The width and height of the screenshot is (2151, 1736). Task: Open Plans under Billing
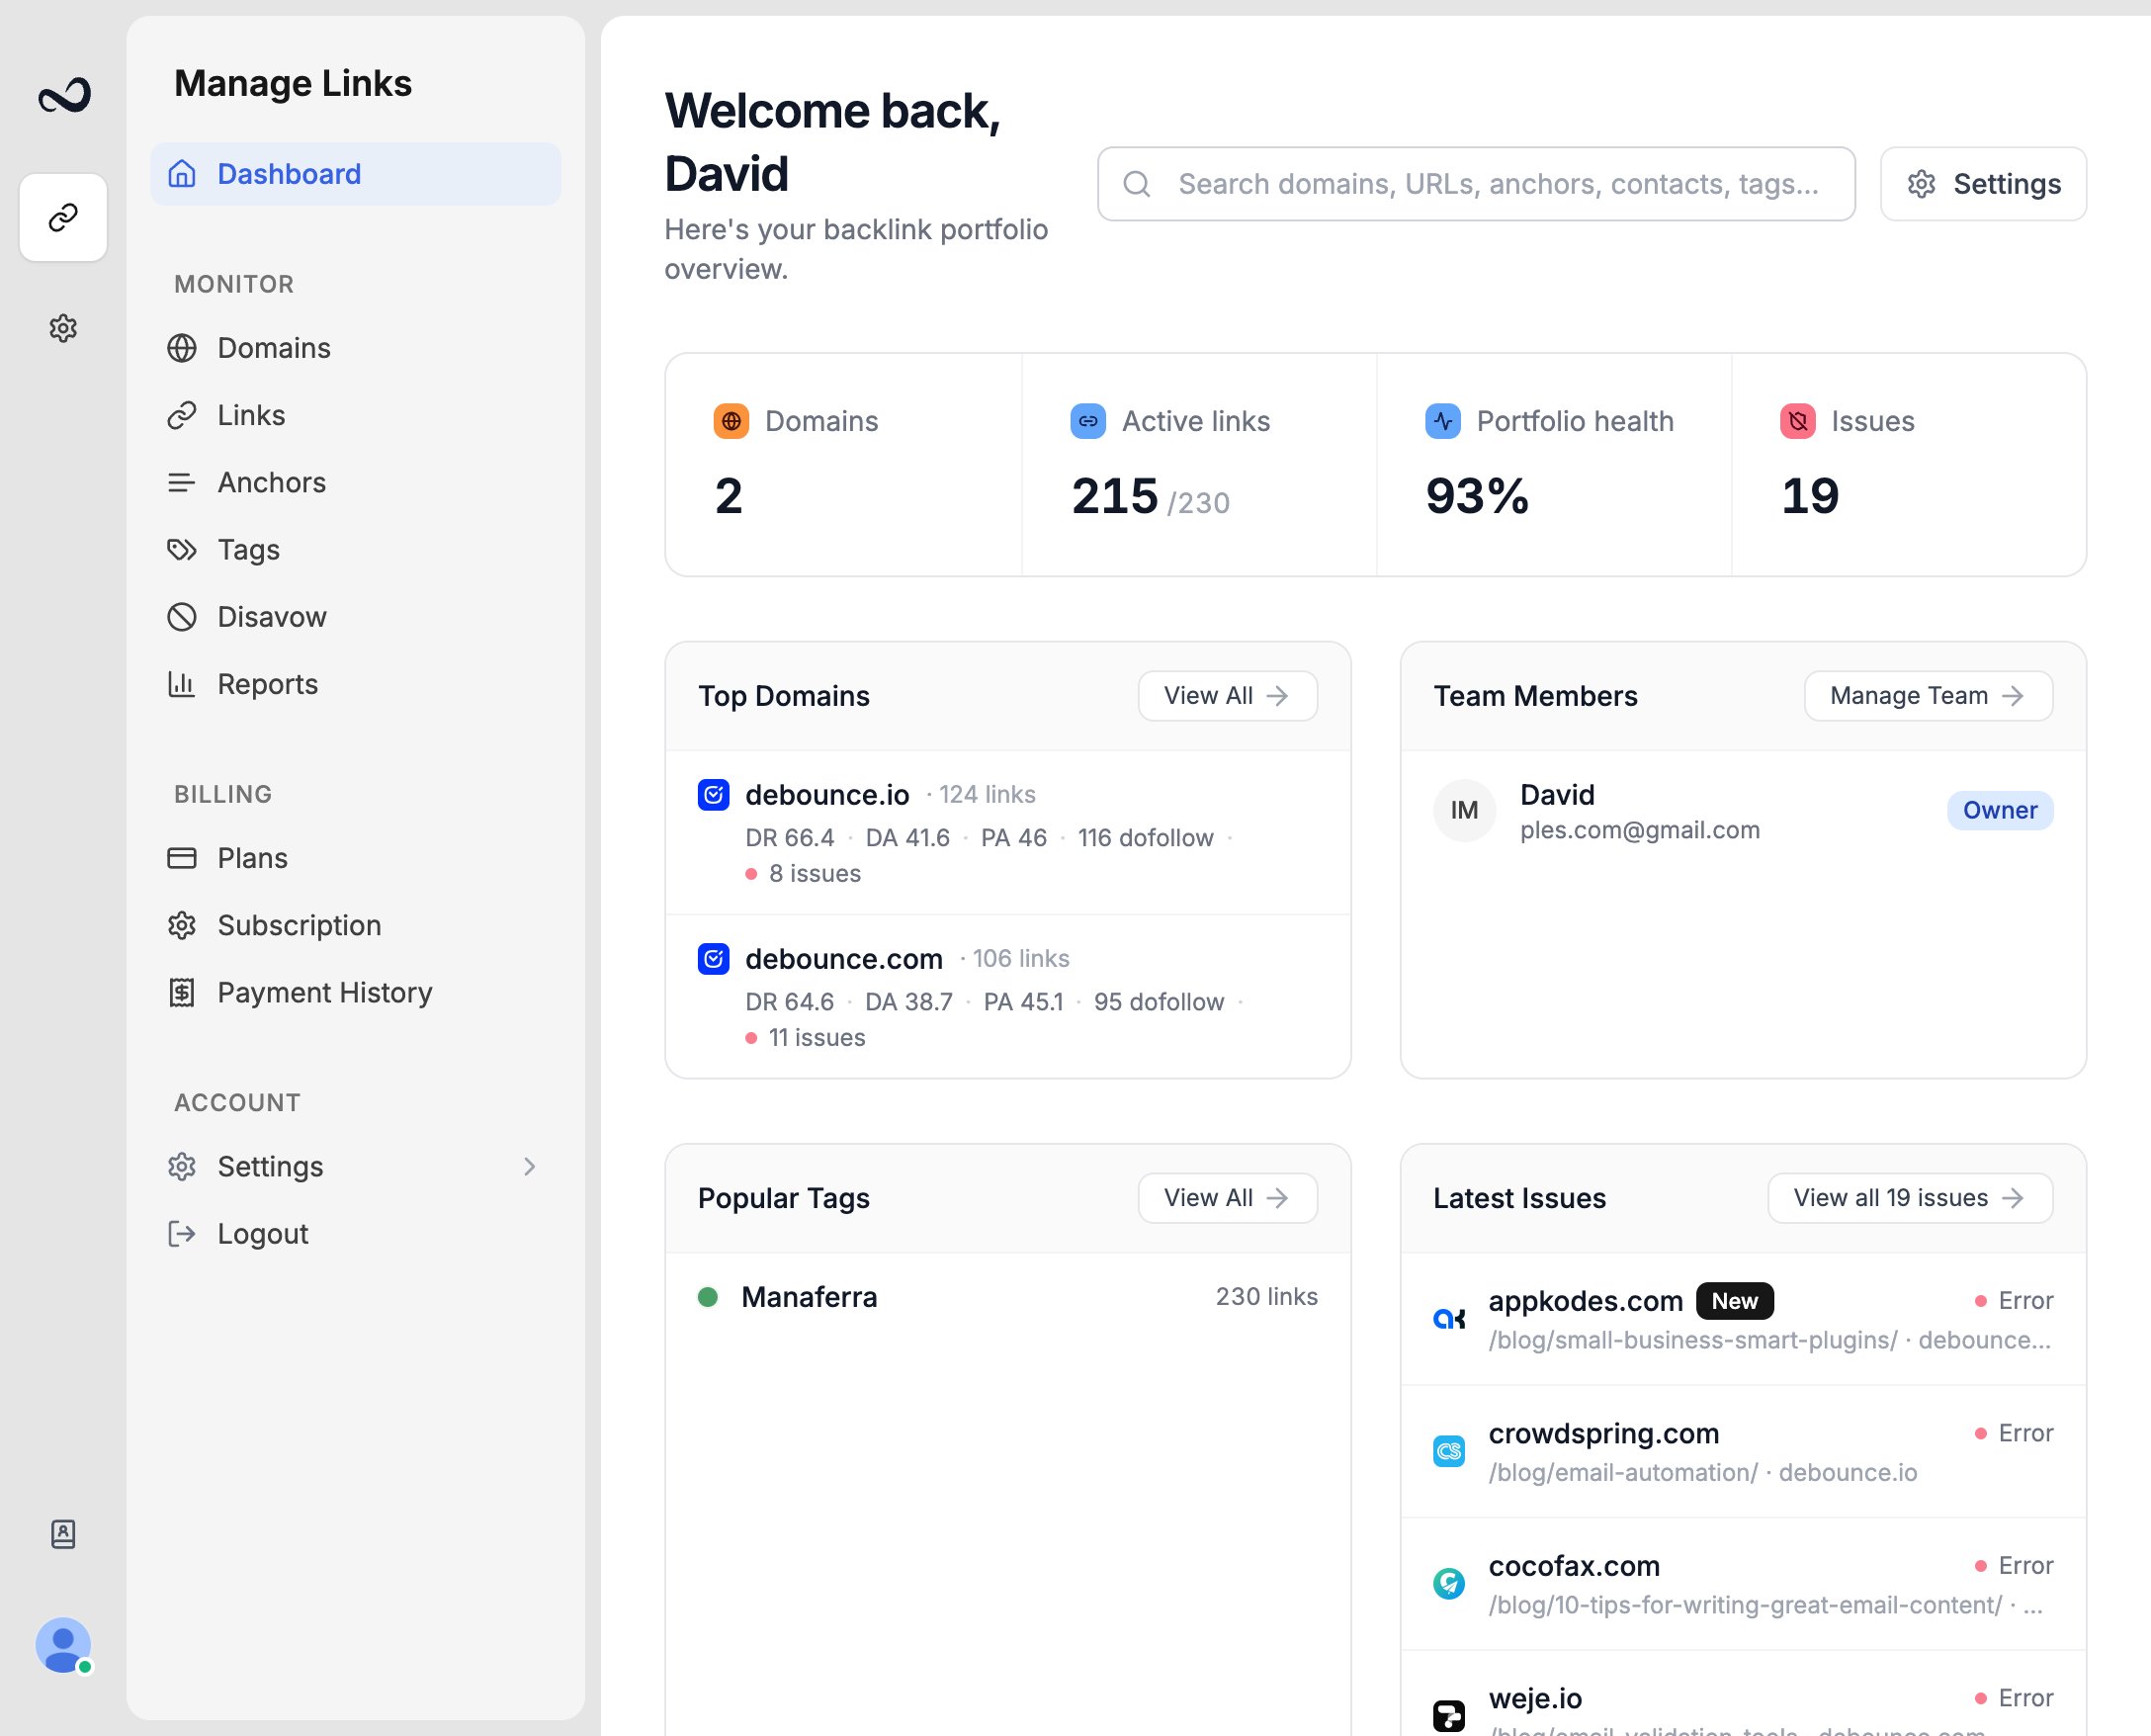tap(355, 858)
